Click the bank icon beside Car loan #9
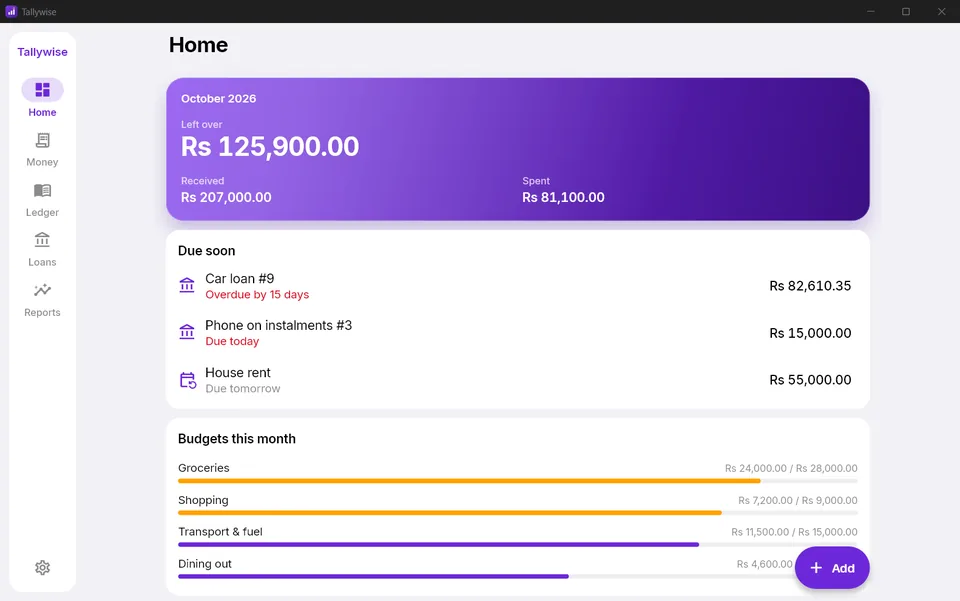Screen dimensions: 960x601 coord(187,285)
